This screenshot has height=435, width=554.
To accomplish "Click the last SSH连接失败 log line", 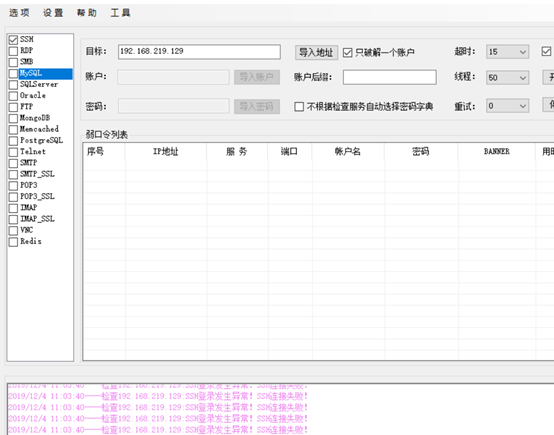I will 158,430.
